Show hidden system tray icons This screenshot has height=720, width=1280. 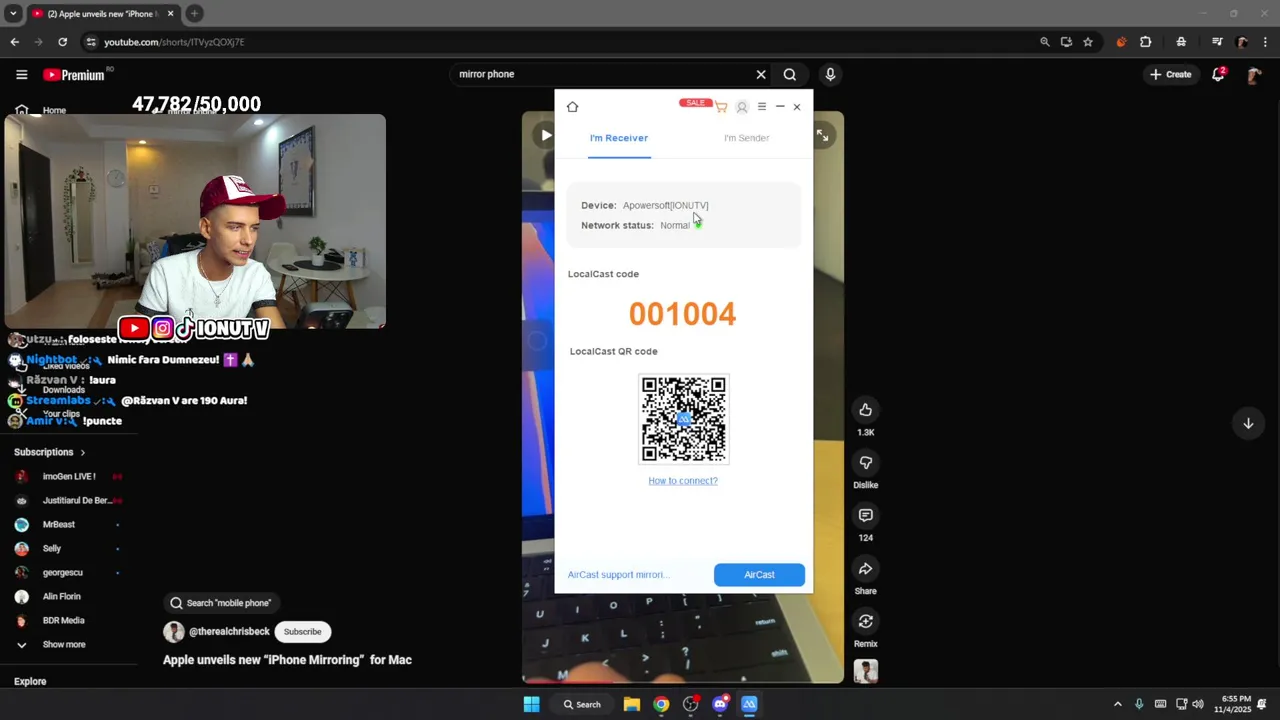(1118, 704)
